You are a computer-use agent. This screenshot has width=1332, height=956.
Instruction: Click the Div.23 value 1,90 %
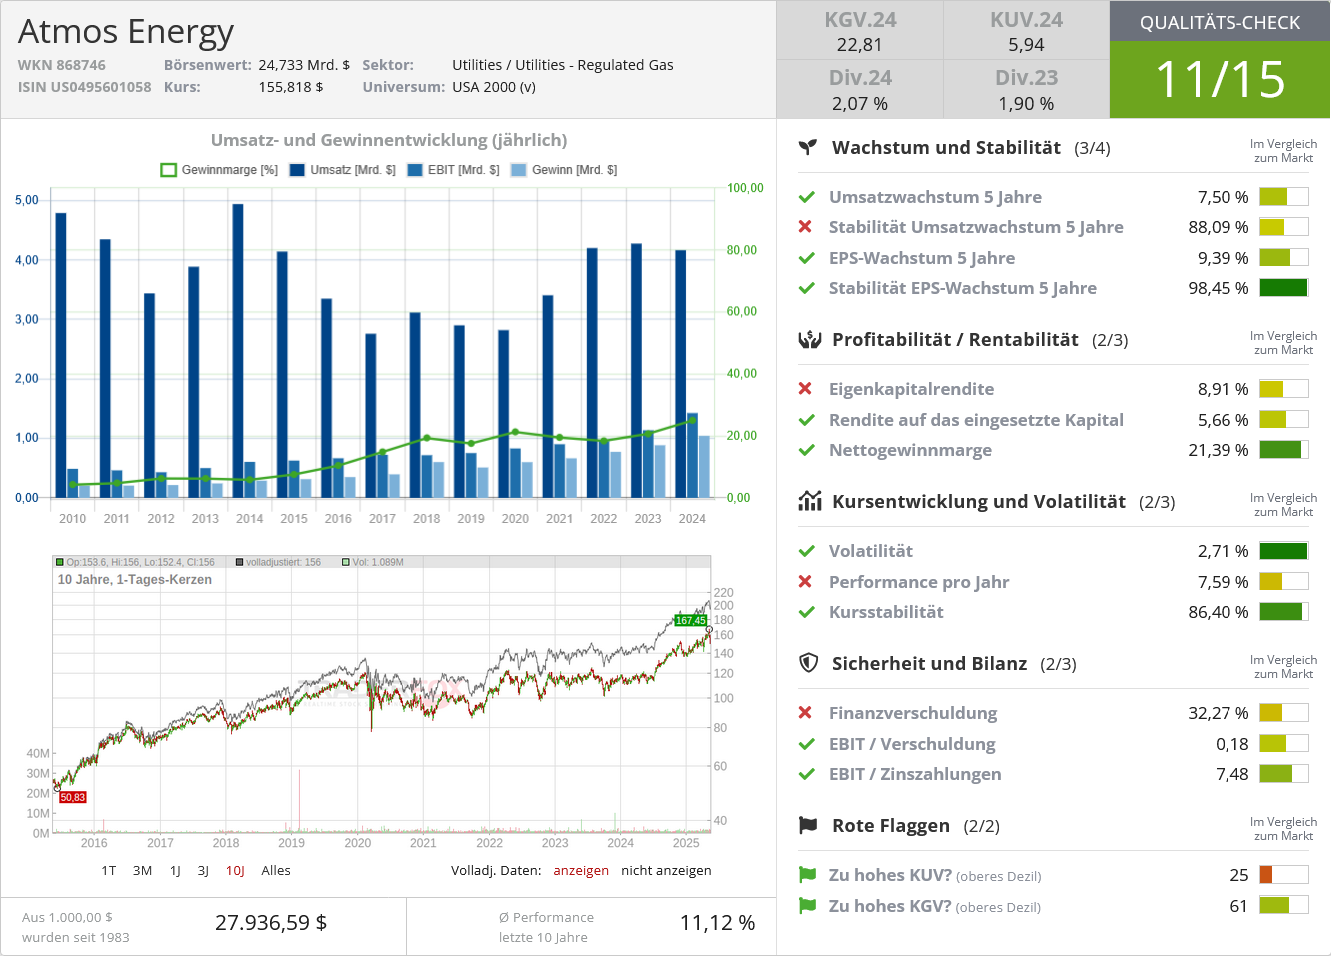tap(1026, 104)
